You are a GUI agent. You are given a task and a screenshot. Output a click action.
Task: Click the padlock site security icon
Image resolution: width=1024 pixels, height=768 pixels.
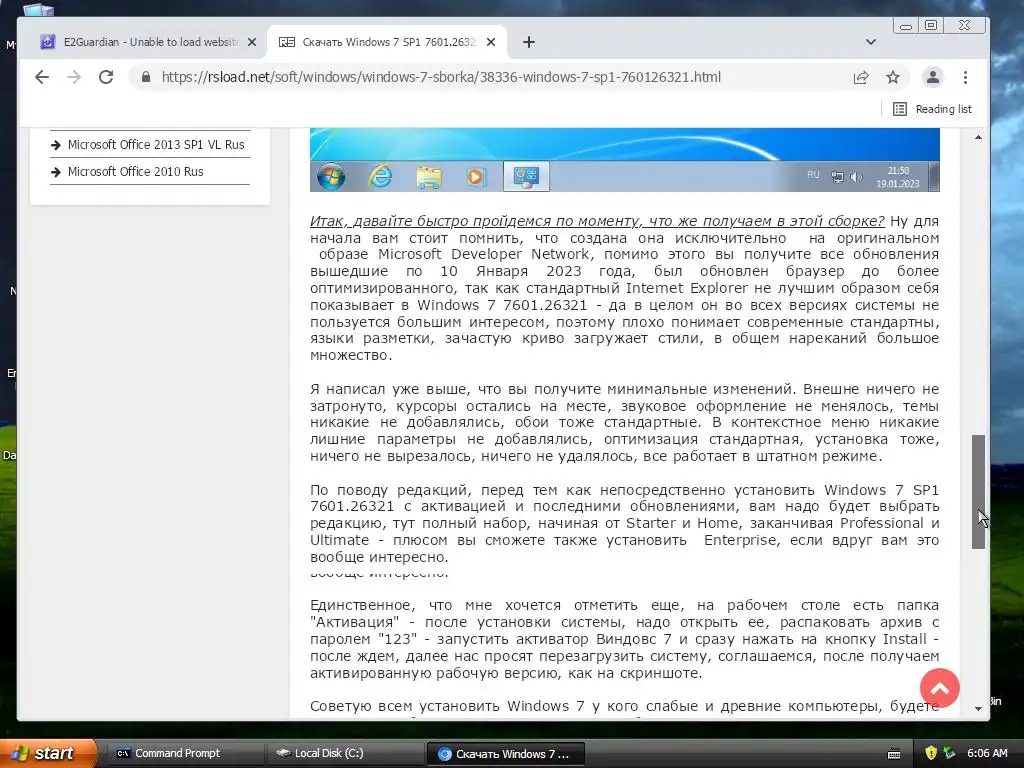pos(146,77)
